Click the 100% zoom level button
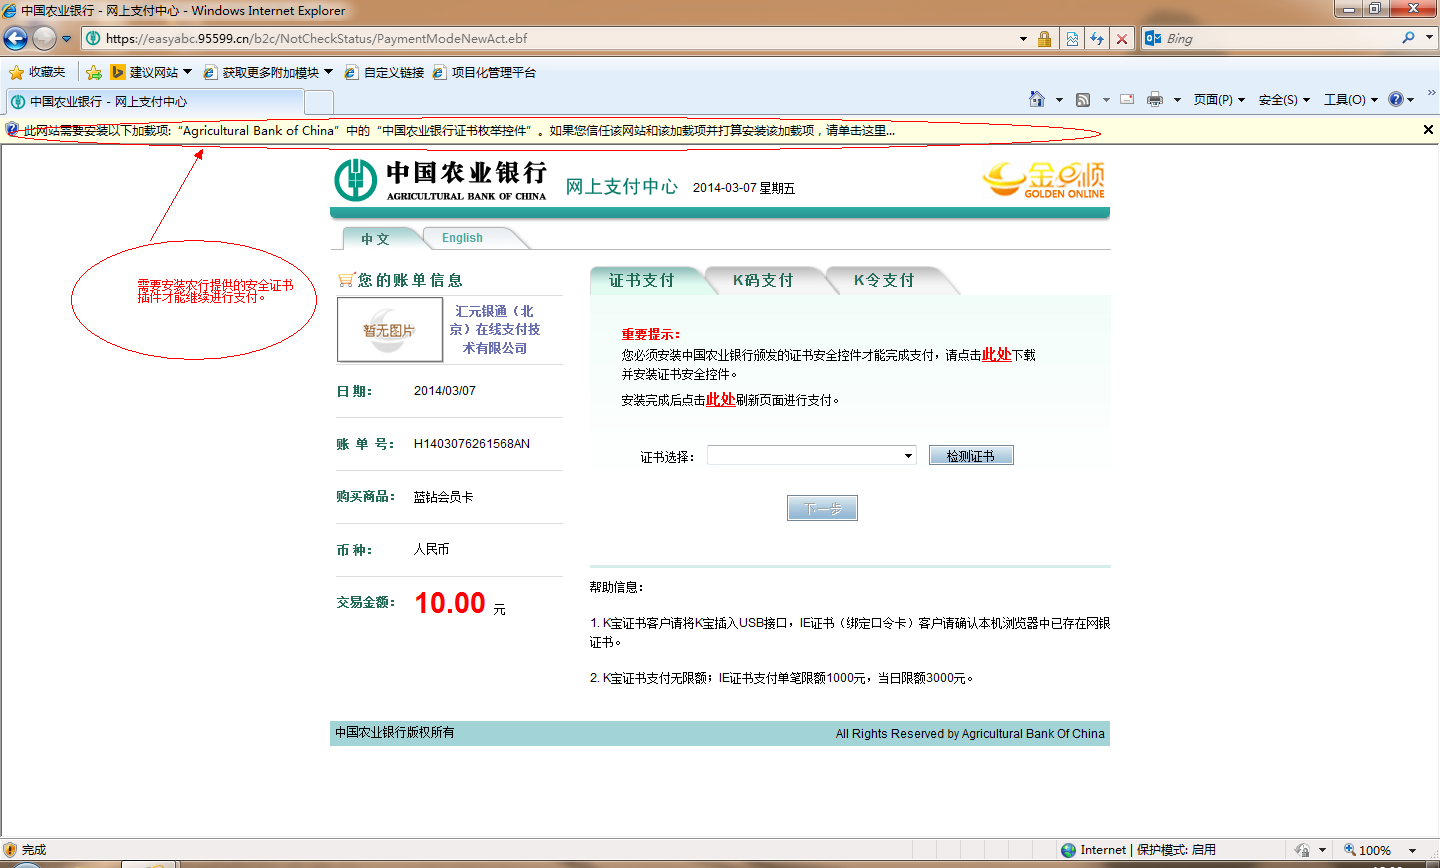The height and width of the screenshot is (868, 1440). [x=1367, y=850]
